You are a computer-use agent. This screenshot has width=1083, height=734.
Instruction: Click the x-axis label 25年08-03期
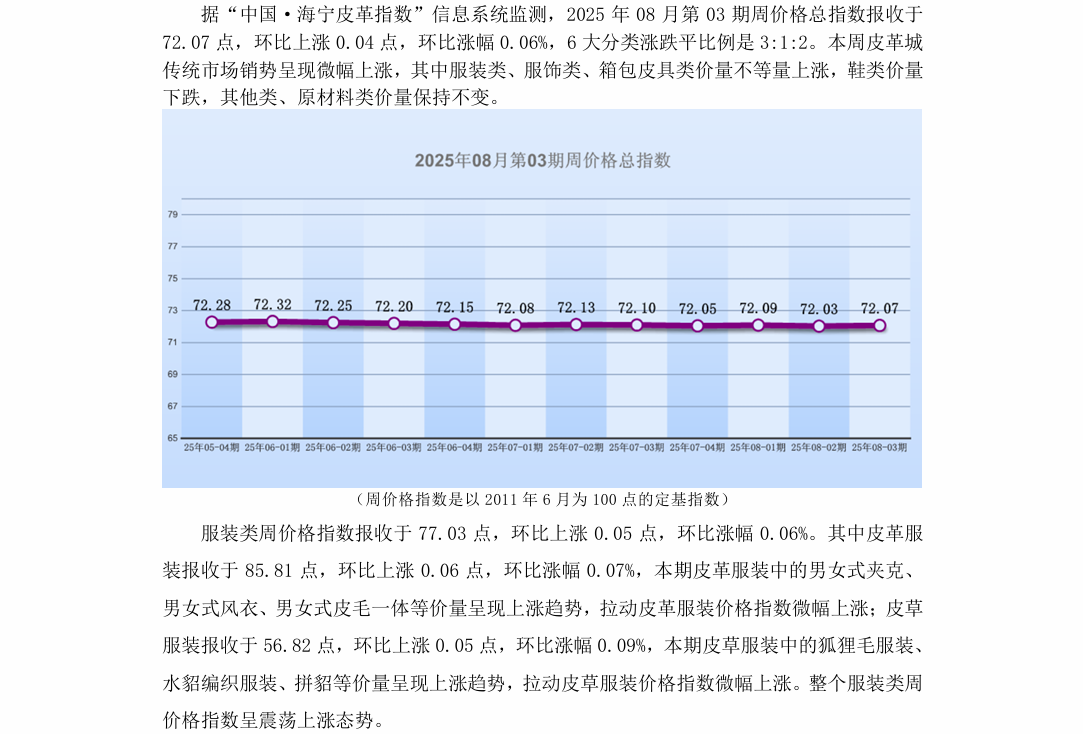[880, 448]
